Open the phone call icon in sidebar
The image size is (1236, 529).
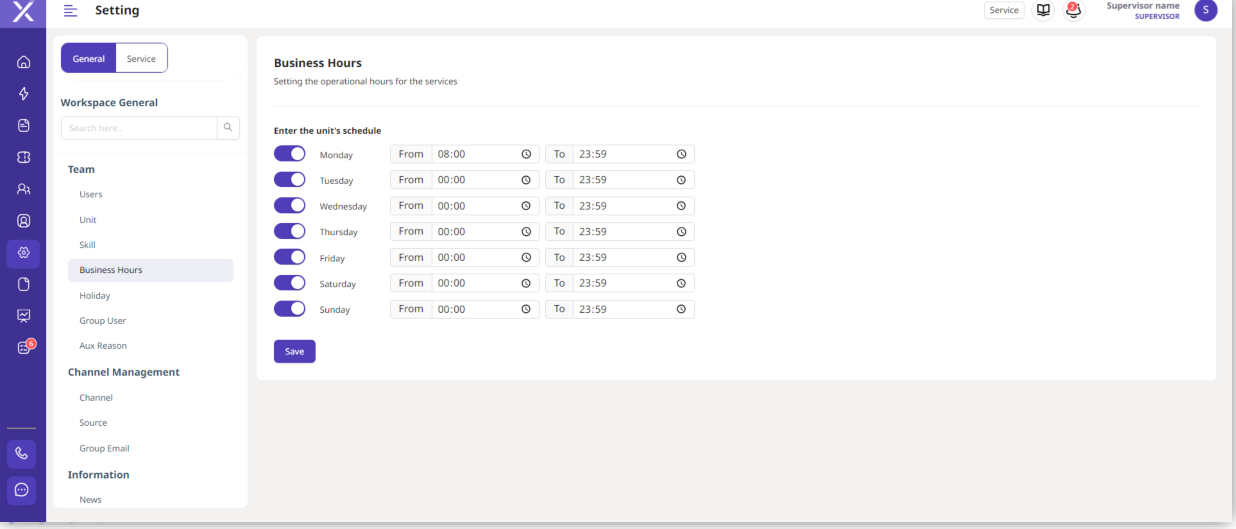tap(23, 454)
